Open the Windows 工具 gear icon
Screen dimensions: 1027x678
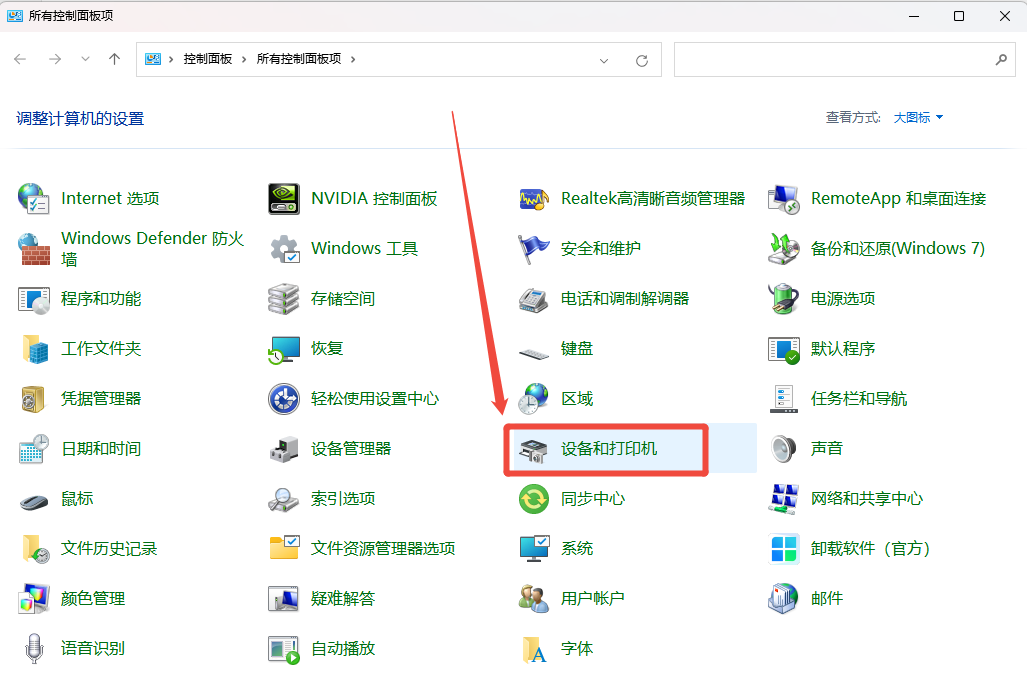tap(284, 249)
